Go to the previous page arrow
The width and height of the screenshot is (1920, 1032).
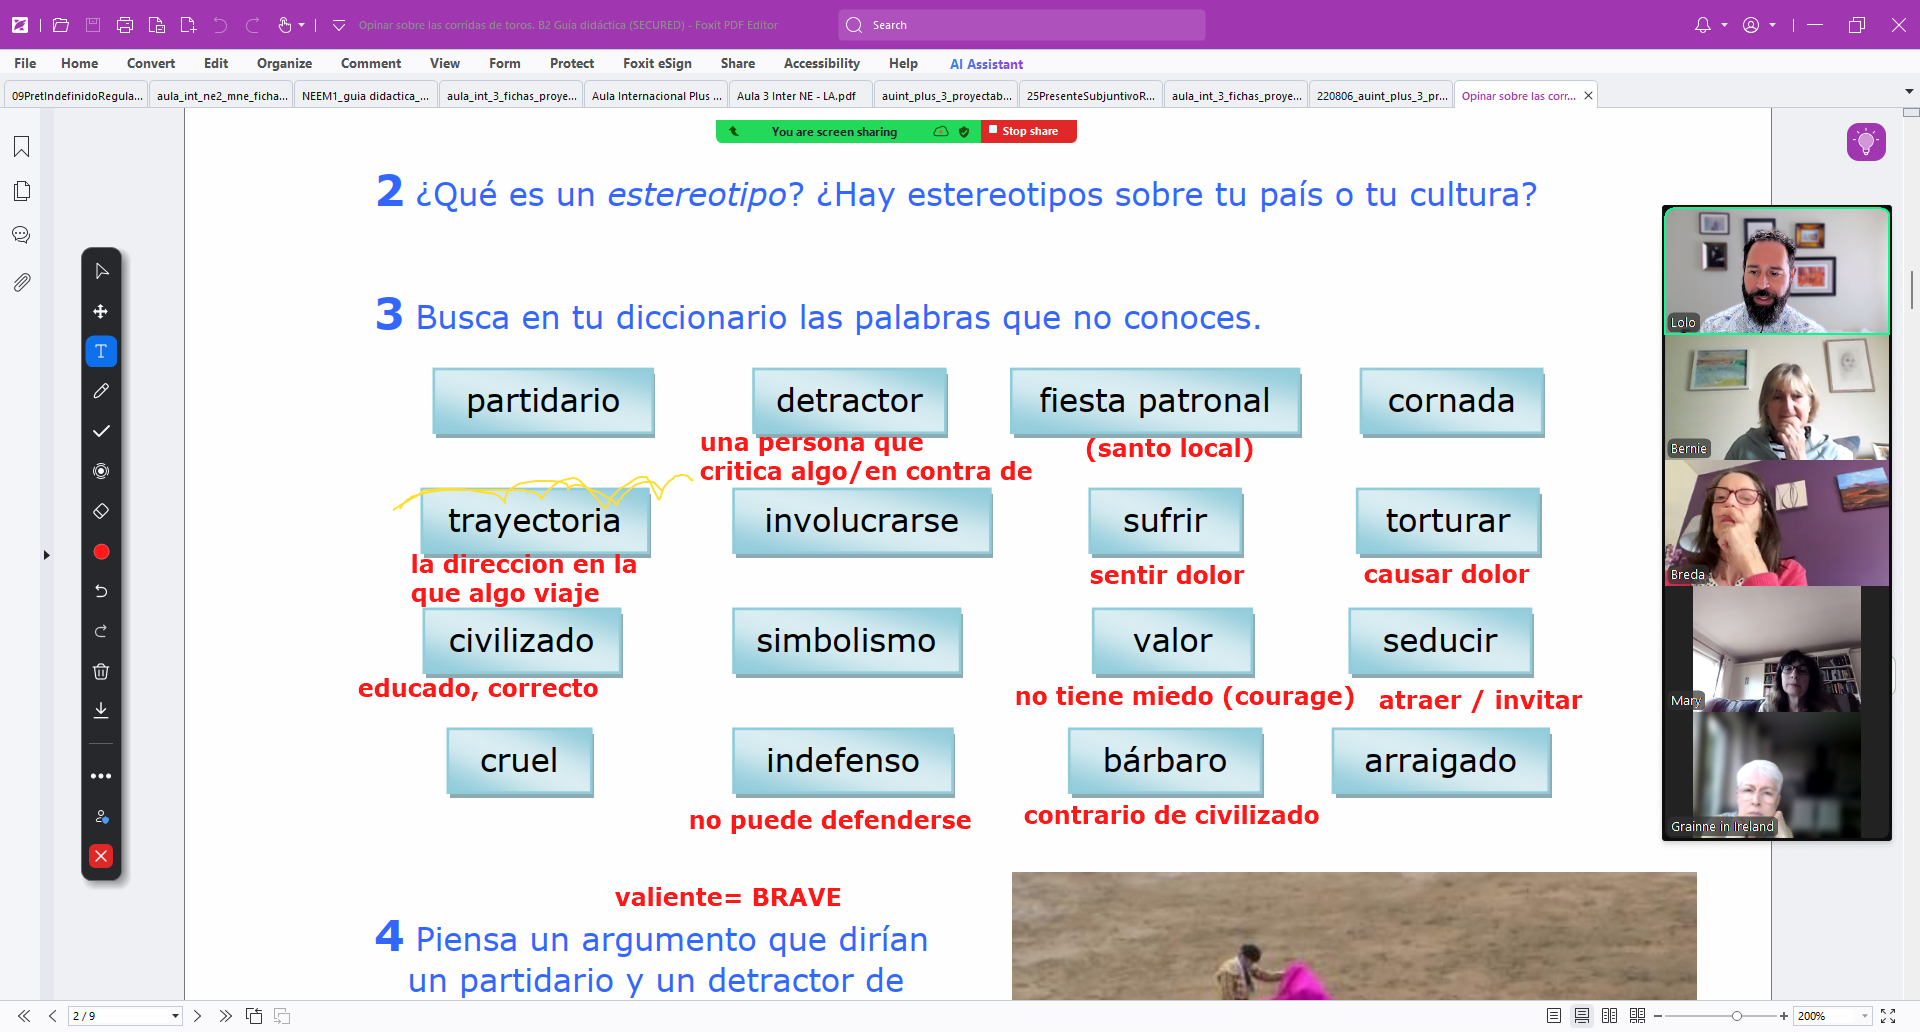[x=53, y=1016]
